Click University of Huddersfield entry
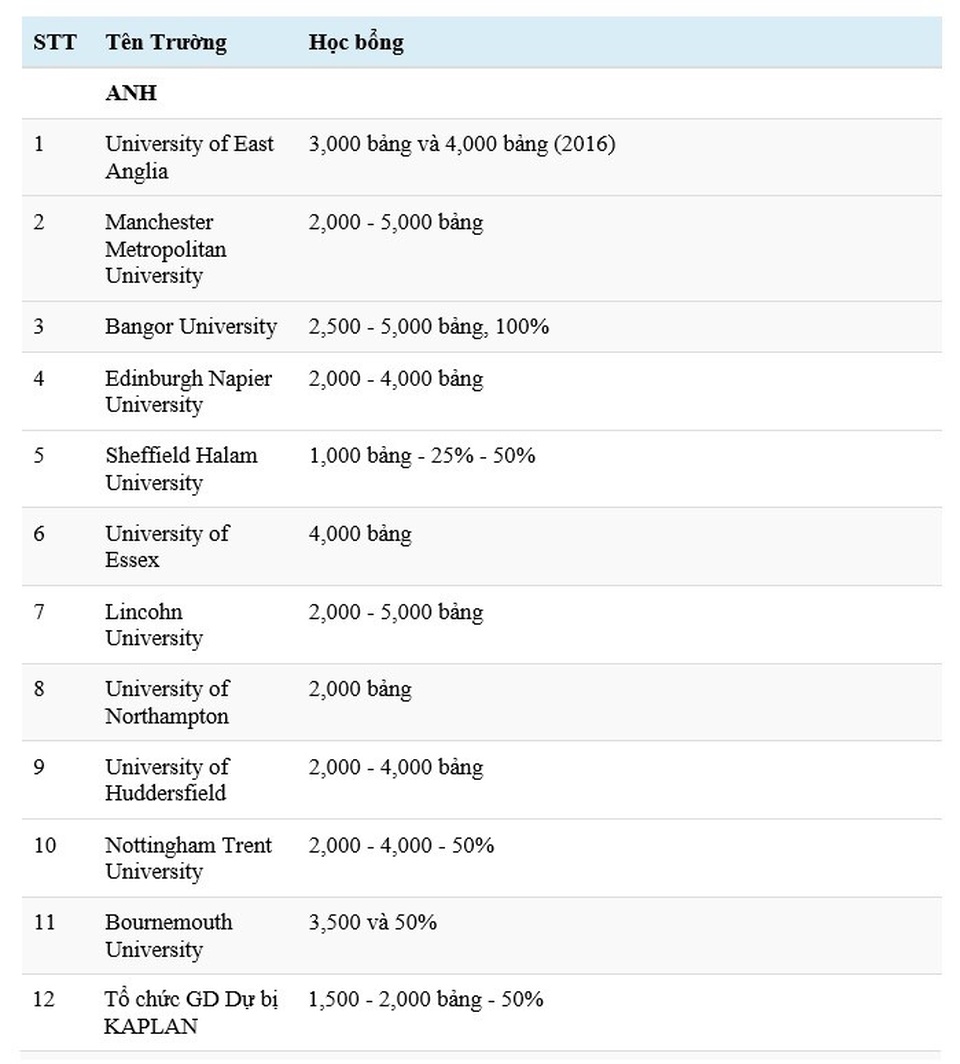 (167, 780)
